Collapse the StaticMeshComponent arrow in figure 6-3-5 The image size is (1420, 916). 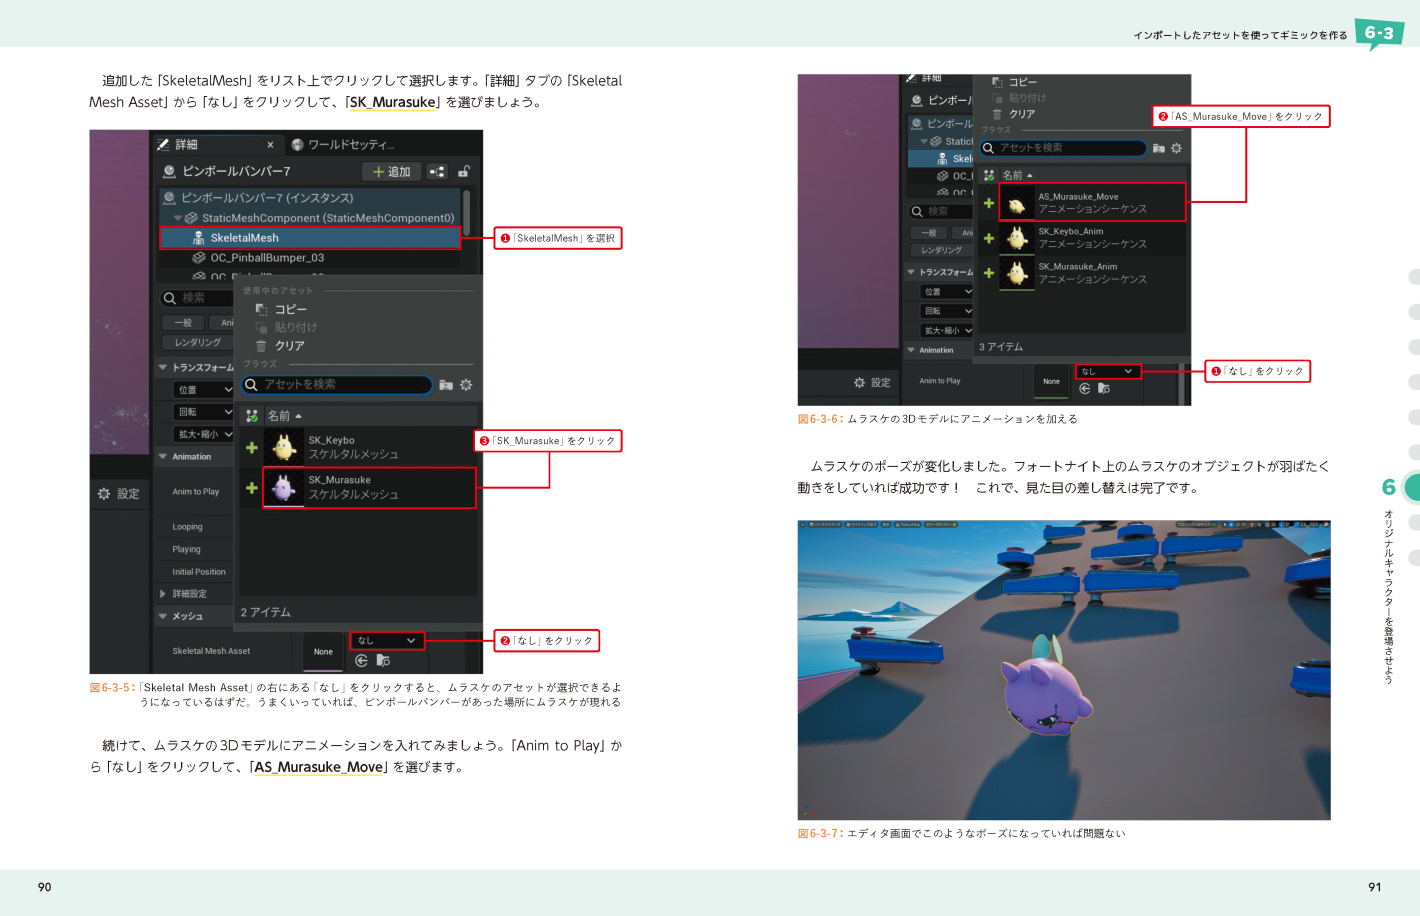178,218
